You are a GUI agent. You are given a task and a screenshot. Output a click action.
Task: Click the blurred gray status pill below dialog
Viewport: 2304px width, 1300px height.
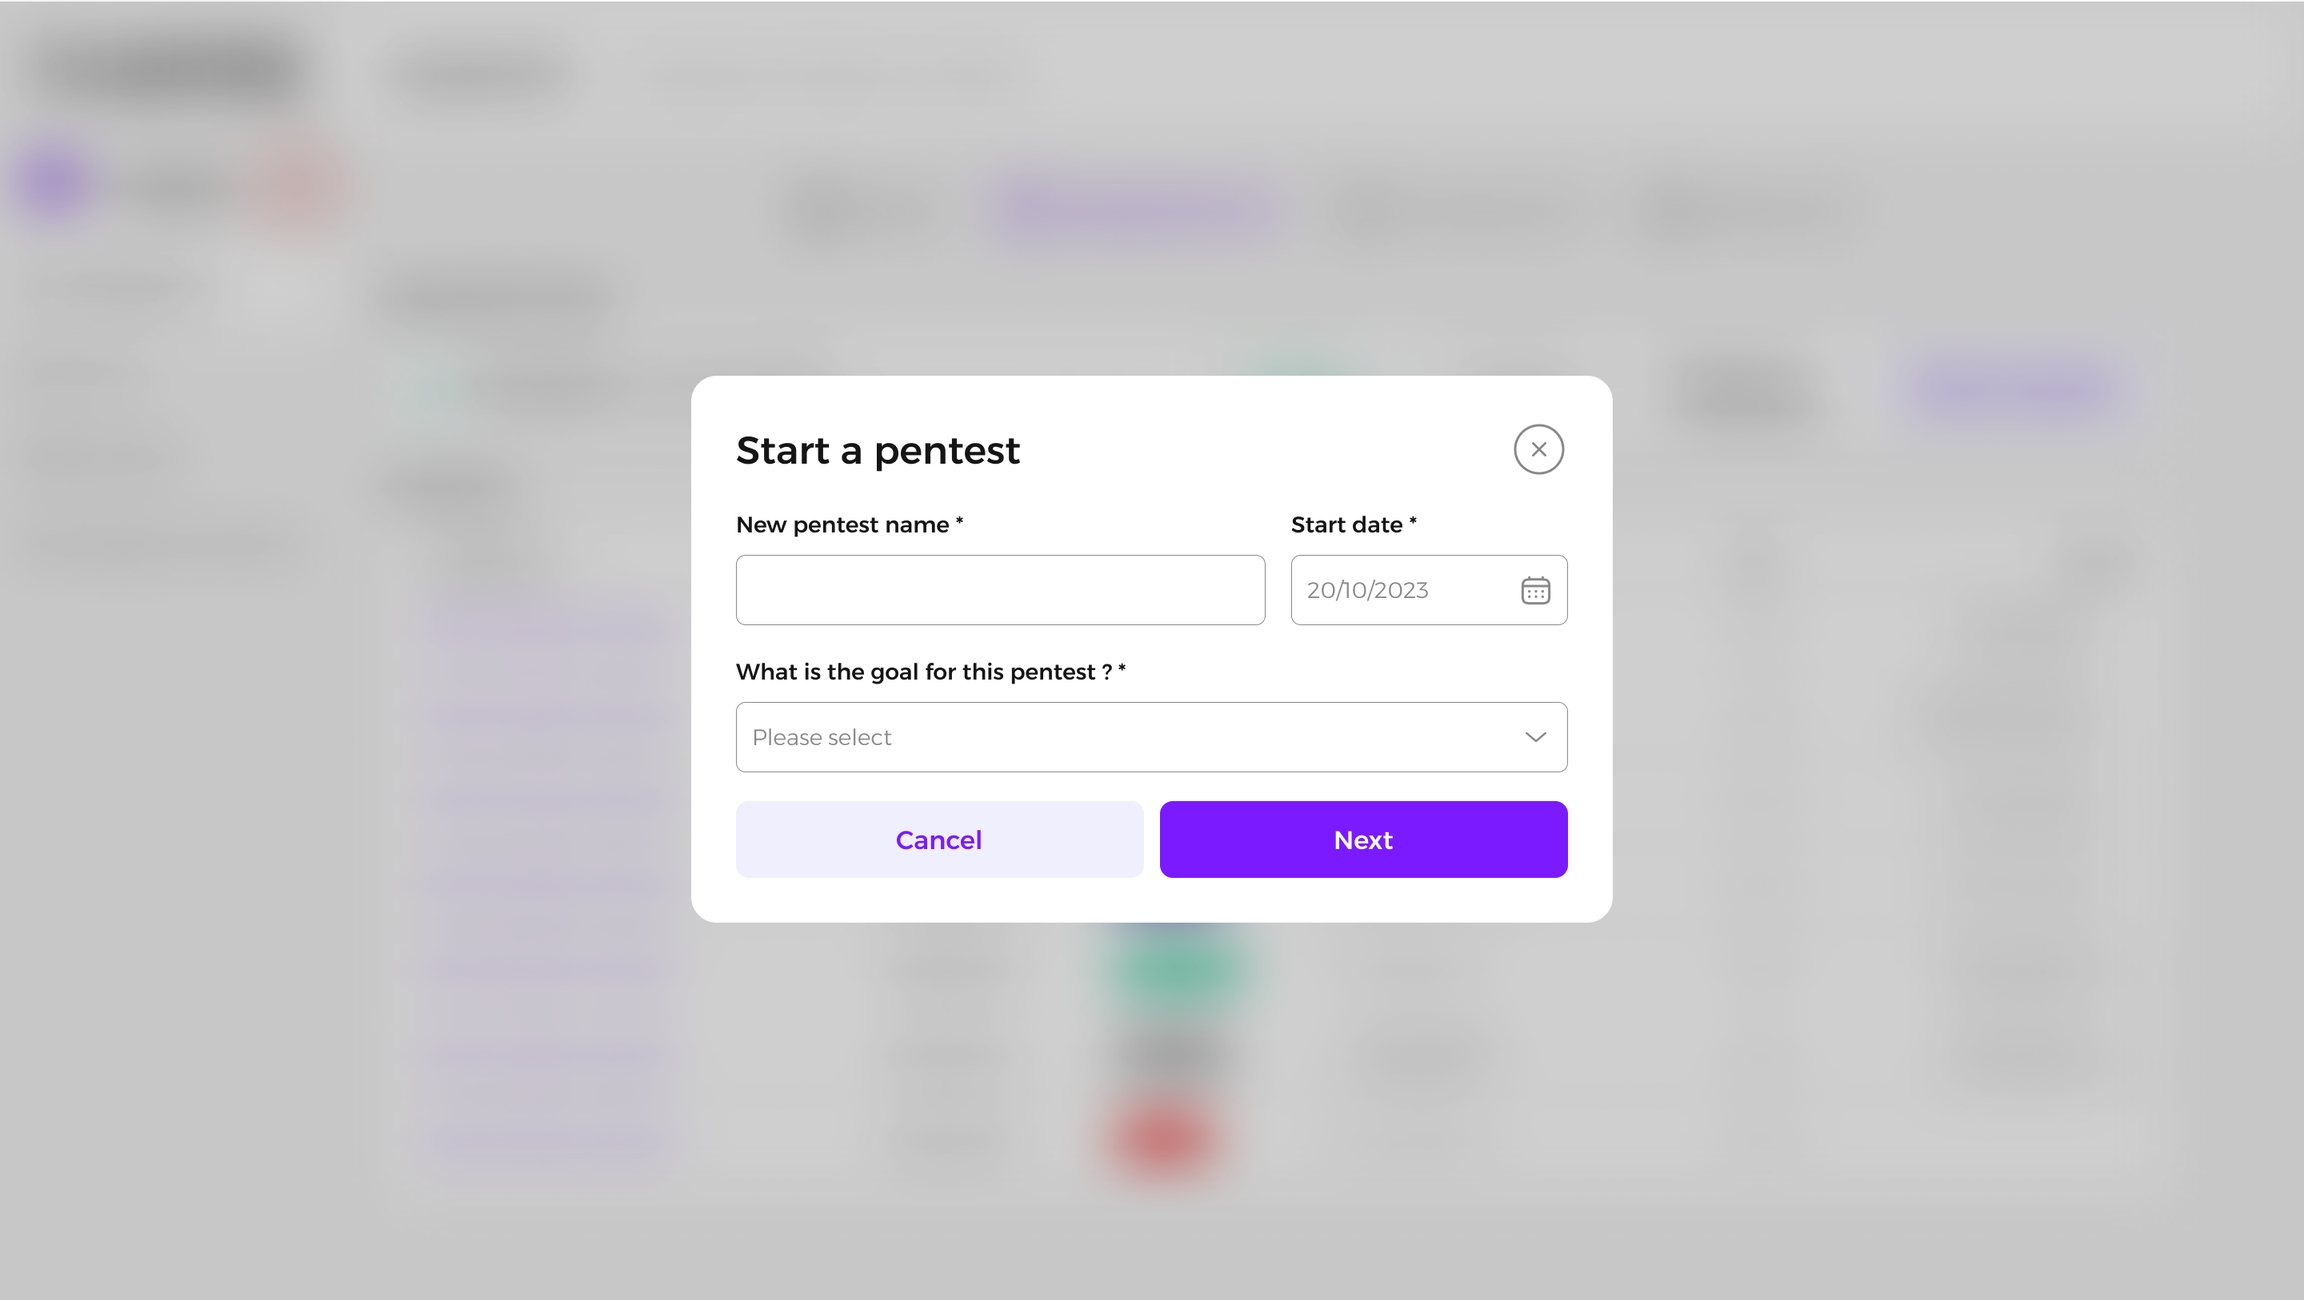click(x=1170, y=1053)
